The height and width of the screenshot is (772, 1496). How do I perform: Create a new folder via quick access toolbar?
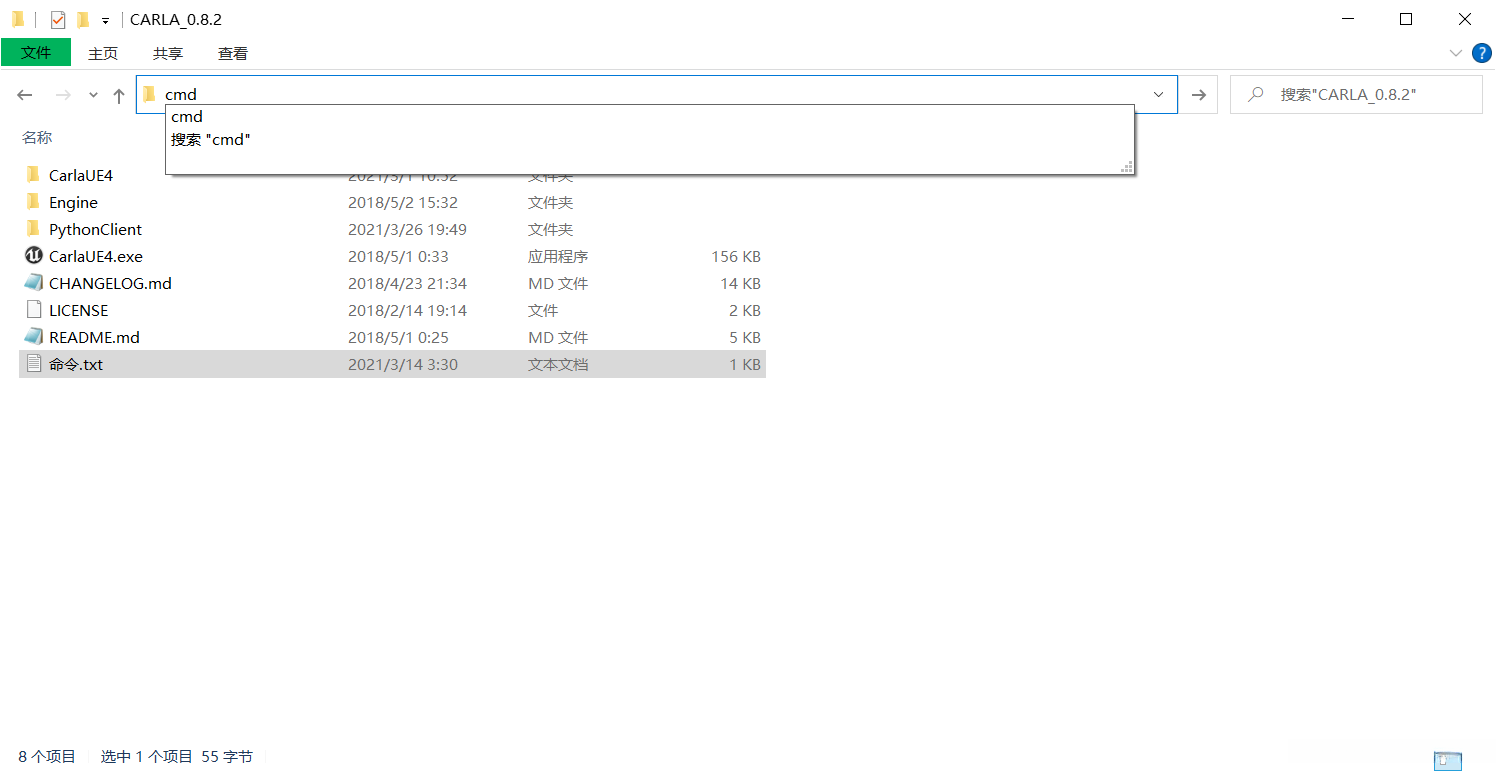pyautogui.click(x=83, y=19)
